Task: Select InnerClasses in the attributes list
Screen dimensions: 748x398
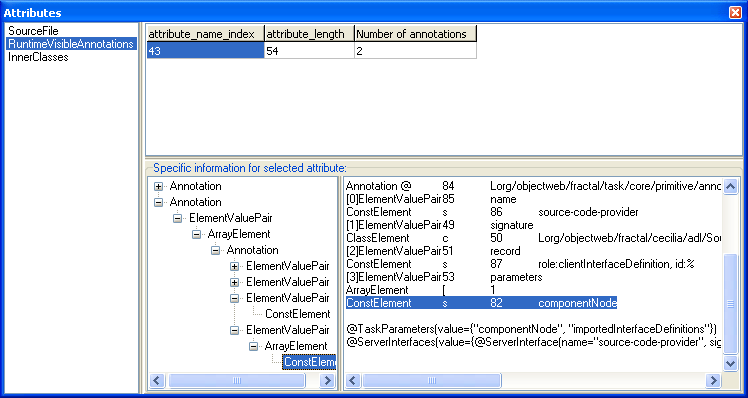Action: (38, 57)
